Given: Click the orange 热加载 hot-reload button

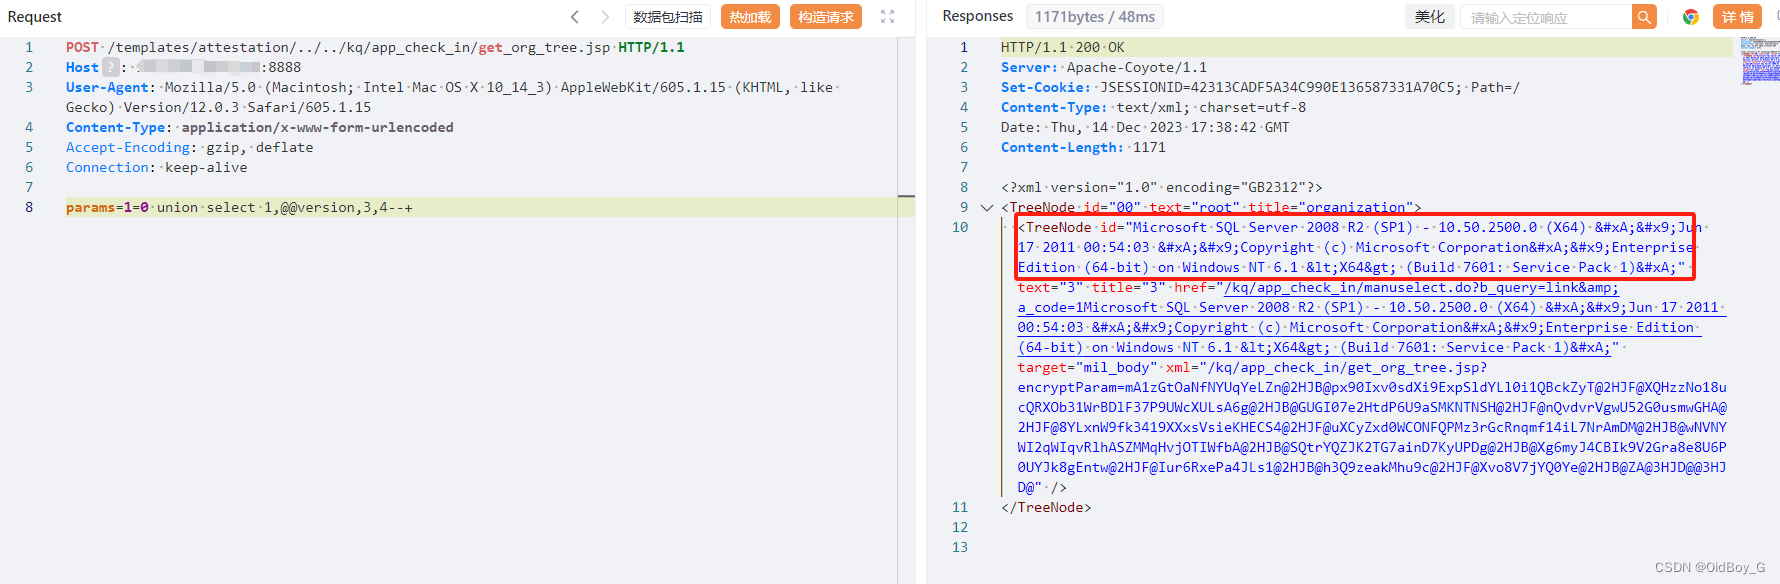Looking at the screenshot, I should click(750, 17).
